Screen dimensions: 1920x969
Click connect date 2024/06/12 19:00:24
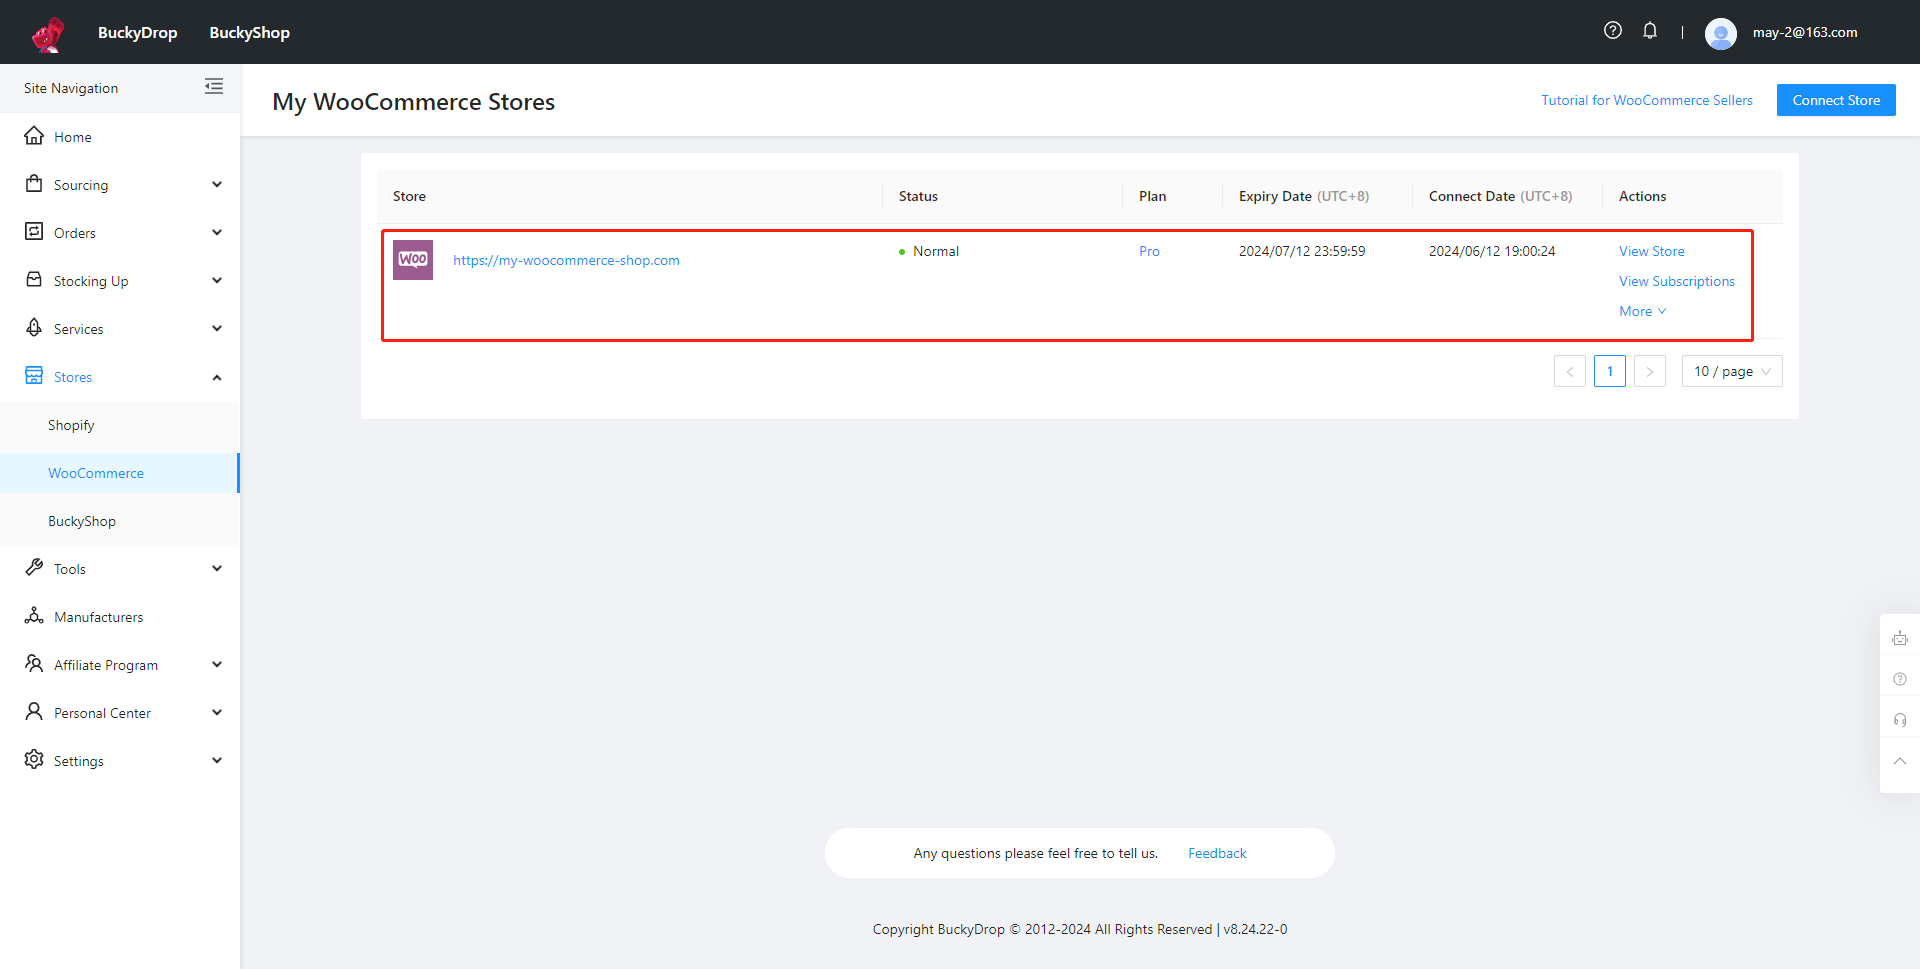[x=1492, y=251]
